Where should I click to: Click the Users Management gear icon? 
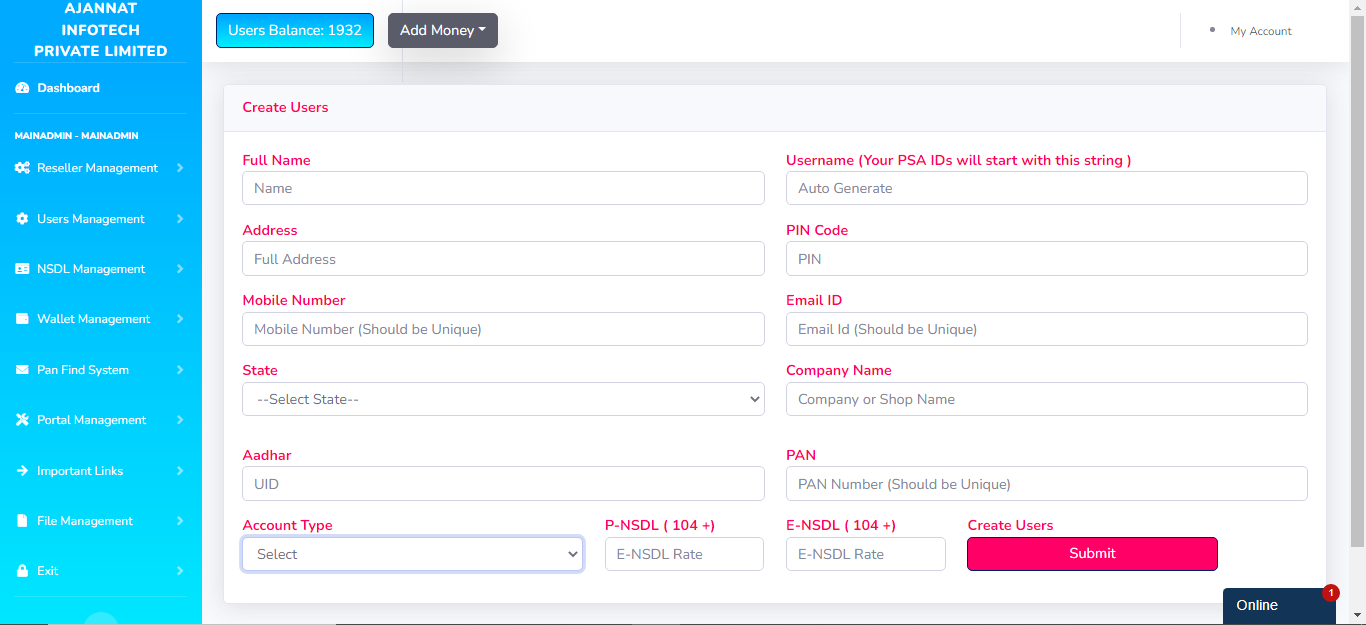click(x=22, y=219)
